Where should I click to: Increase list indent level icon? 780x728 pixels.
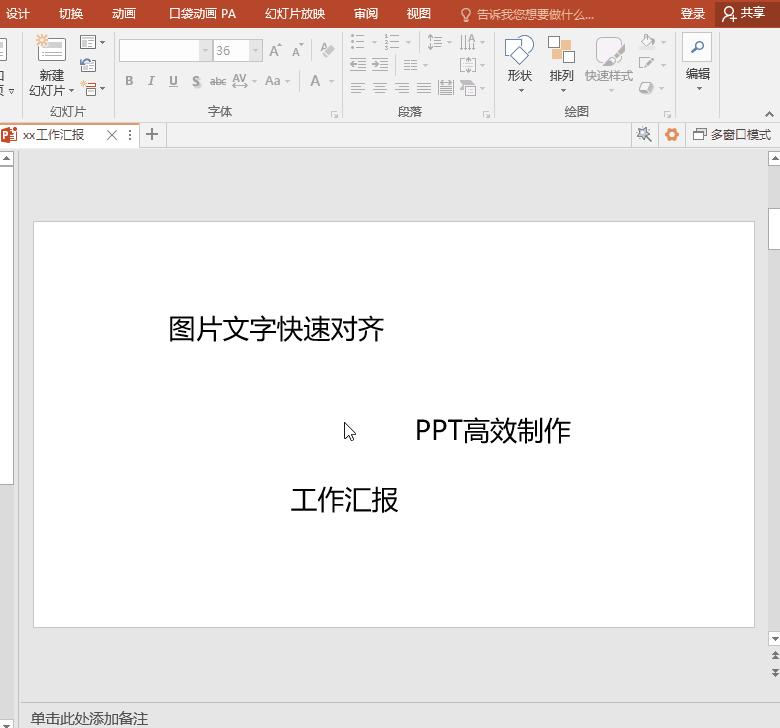pos(380,64)
